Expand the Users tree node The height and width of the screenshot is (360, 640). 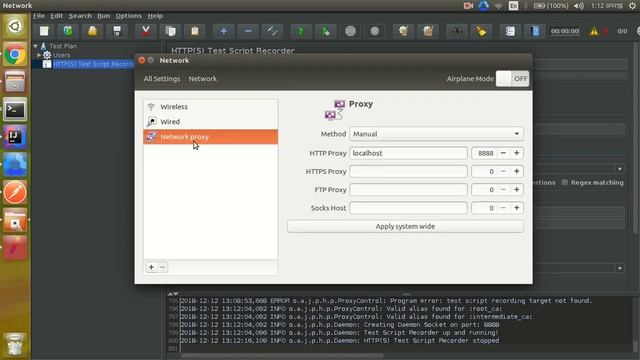[39, 55]
